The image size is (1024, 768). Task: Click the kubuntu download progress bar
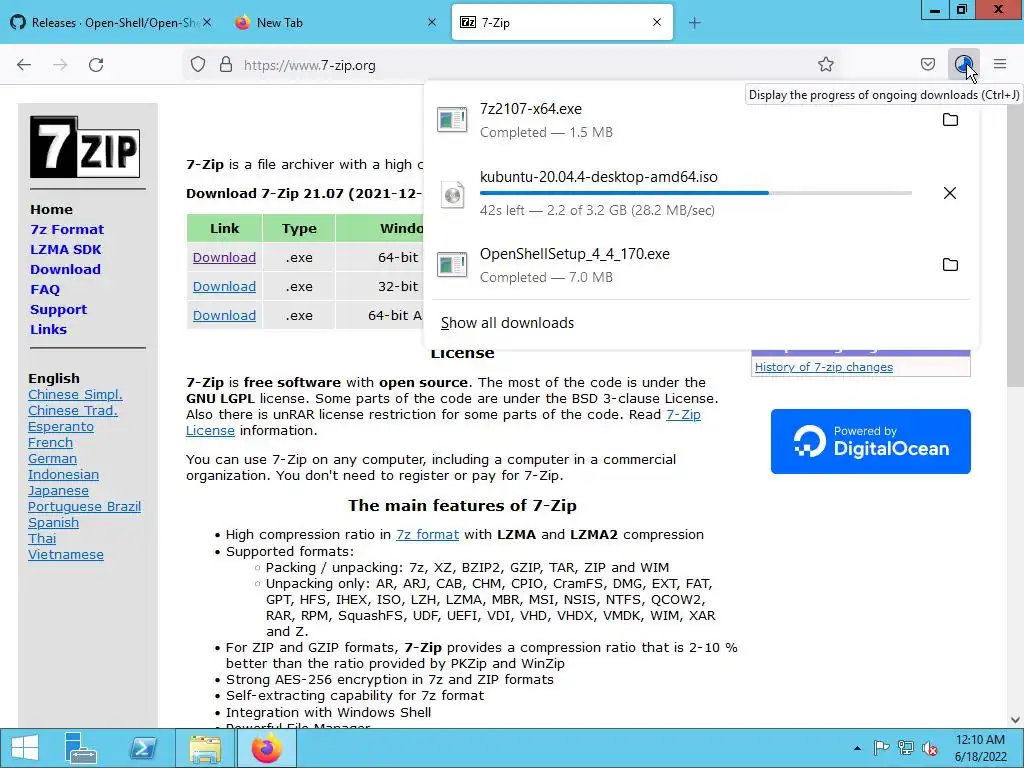(696, 193)
